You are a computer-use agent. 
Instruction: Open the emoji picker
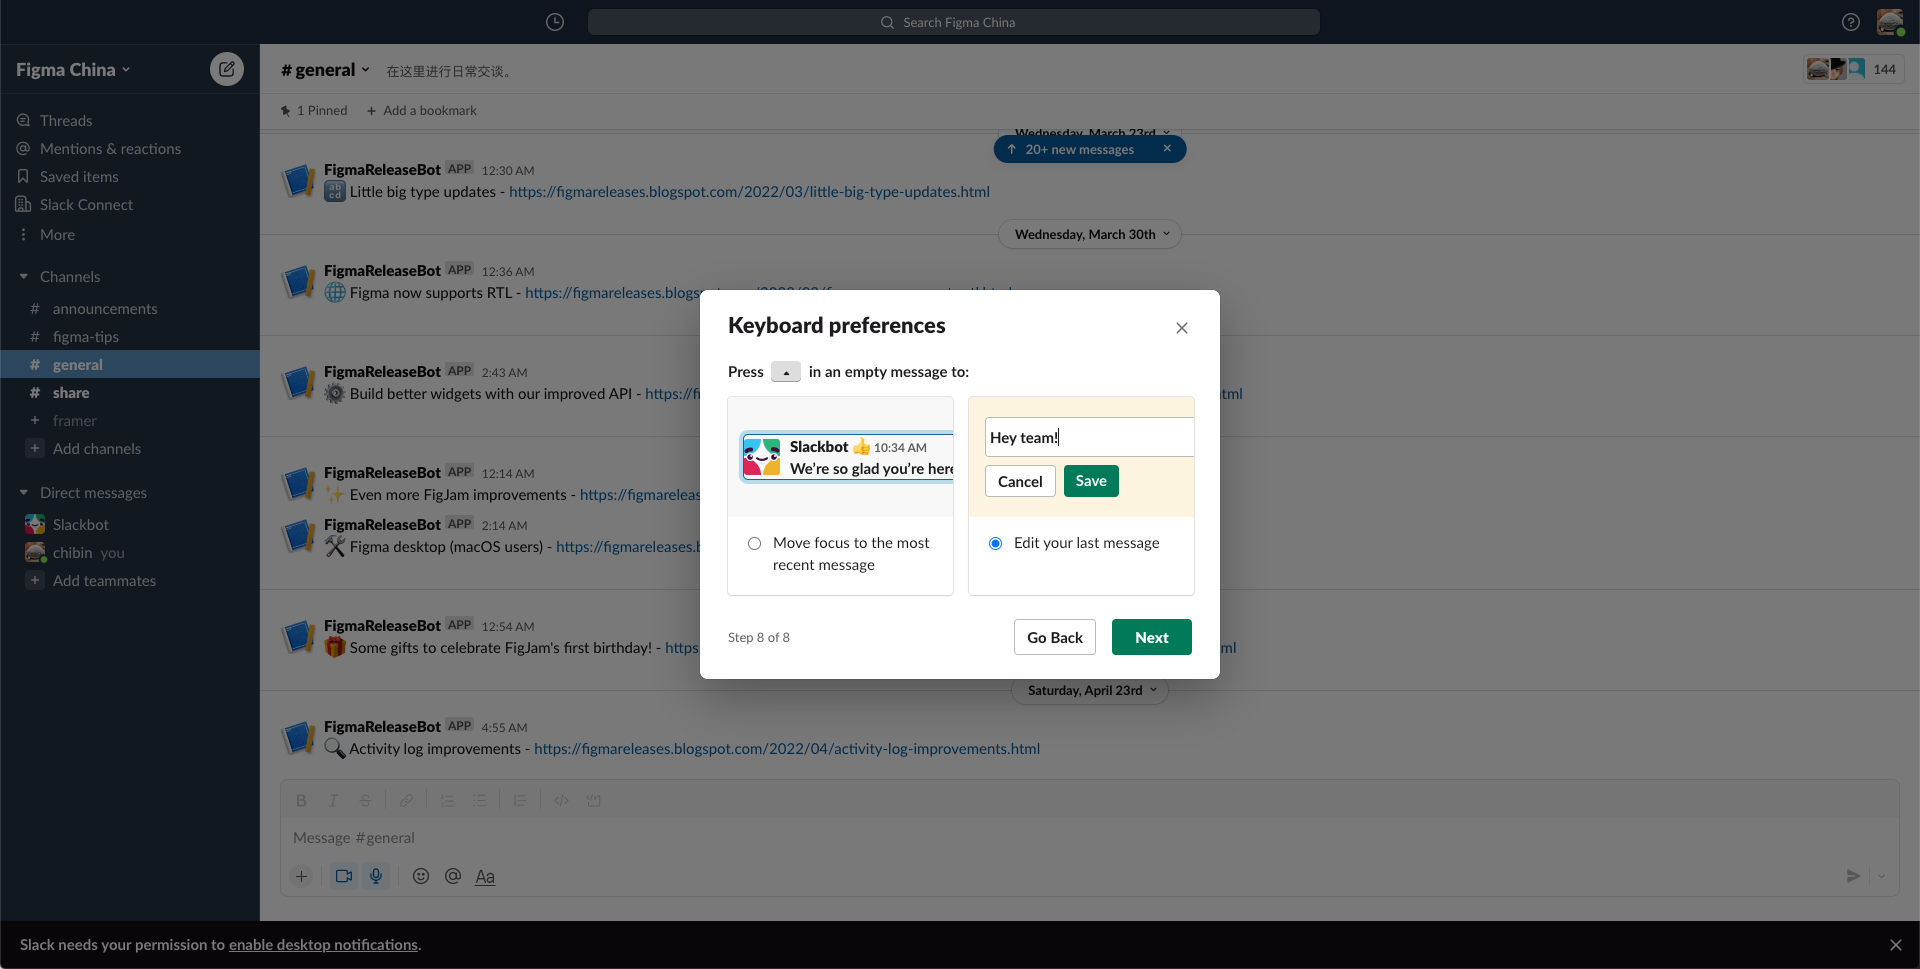(x=421, y=876)
